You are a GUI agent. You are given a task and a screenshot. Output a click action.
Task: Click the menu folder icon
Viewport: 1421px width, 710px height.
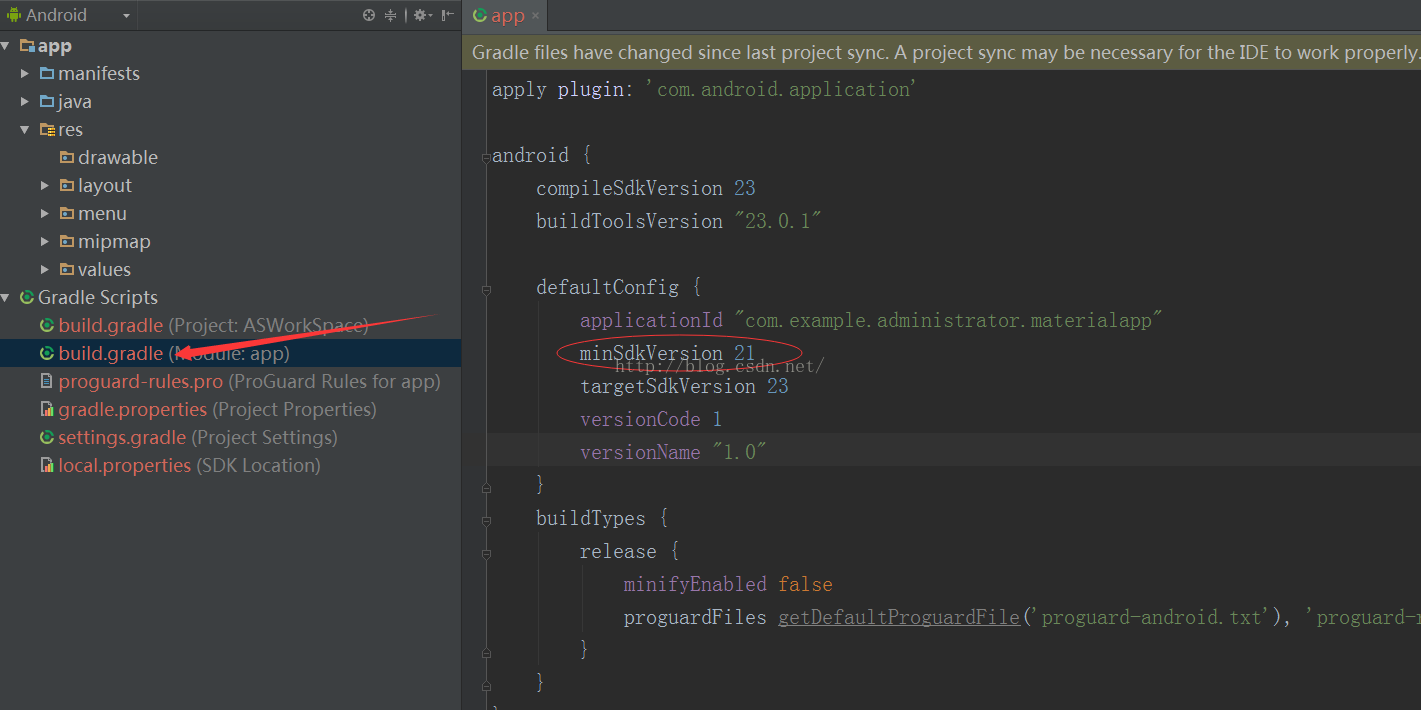pyautogui.click(x=67, y=214)
